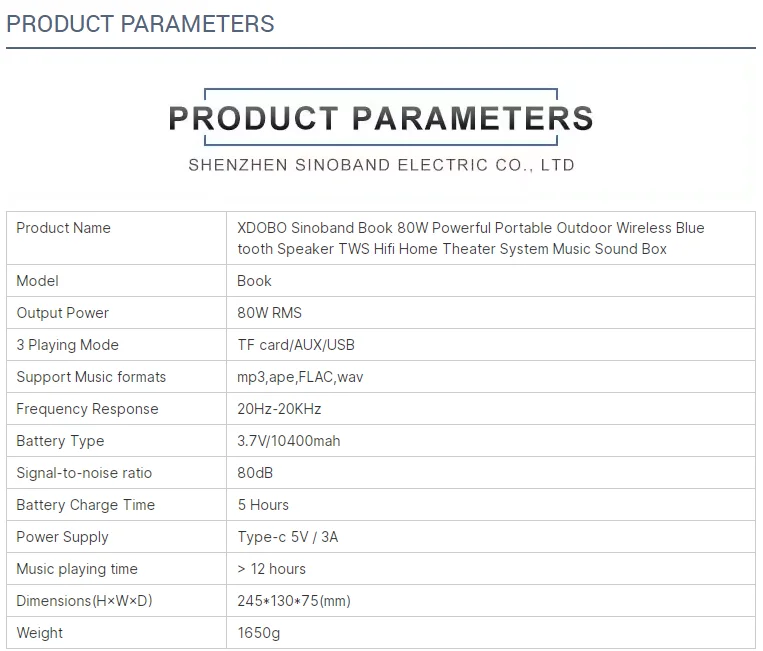
Task: Click the PRODUCT PARAMETERS section heading
Action: [x=140, y=24]
